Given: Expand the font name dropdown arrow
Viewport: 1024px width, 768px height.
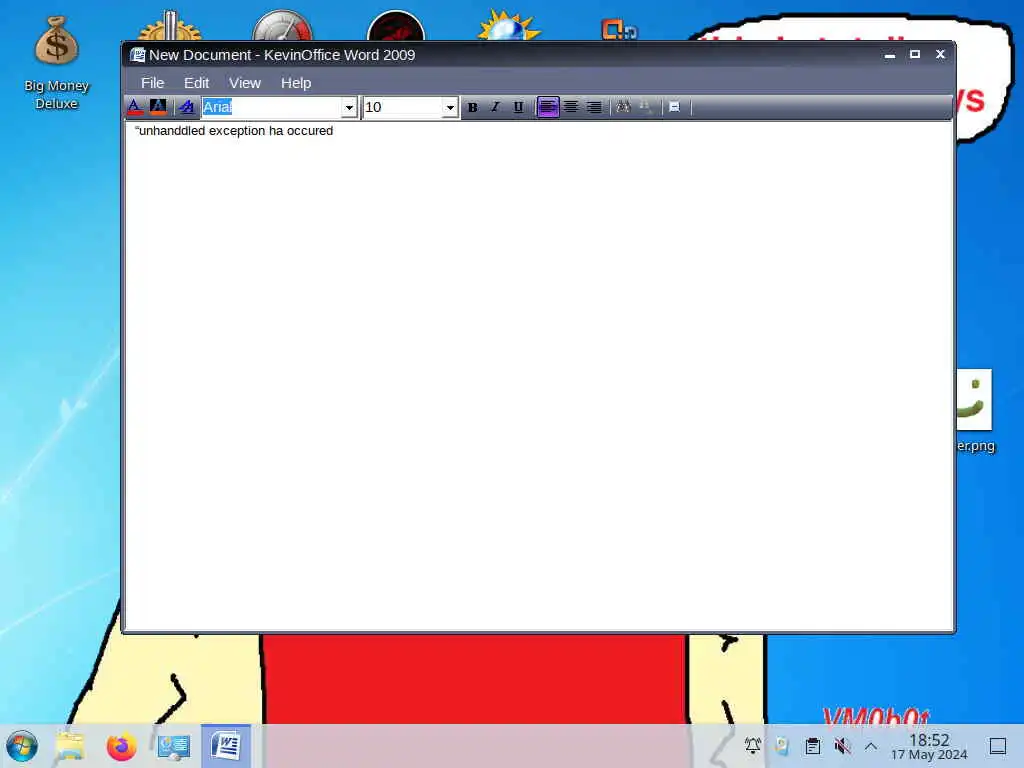Looking at the screenshot, I should (349, 107).
